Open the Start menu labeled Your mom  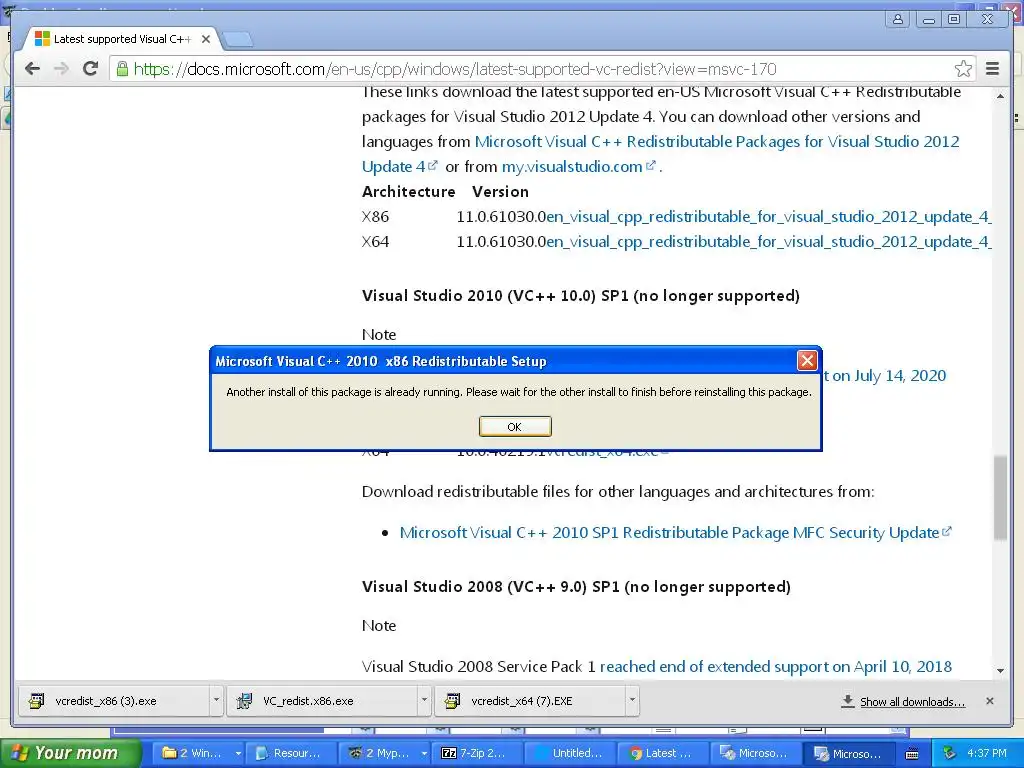71,753
